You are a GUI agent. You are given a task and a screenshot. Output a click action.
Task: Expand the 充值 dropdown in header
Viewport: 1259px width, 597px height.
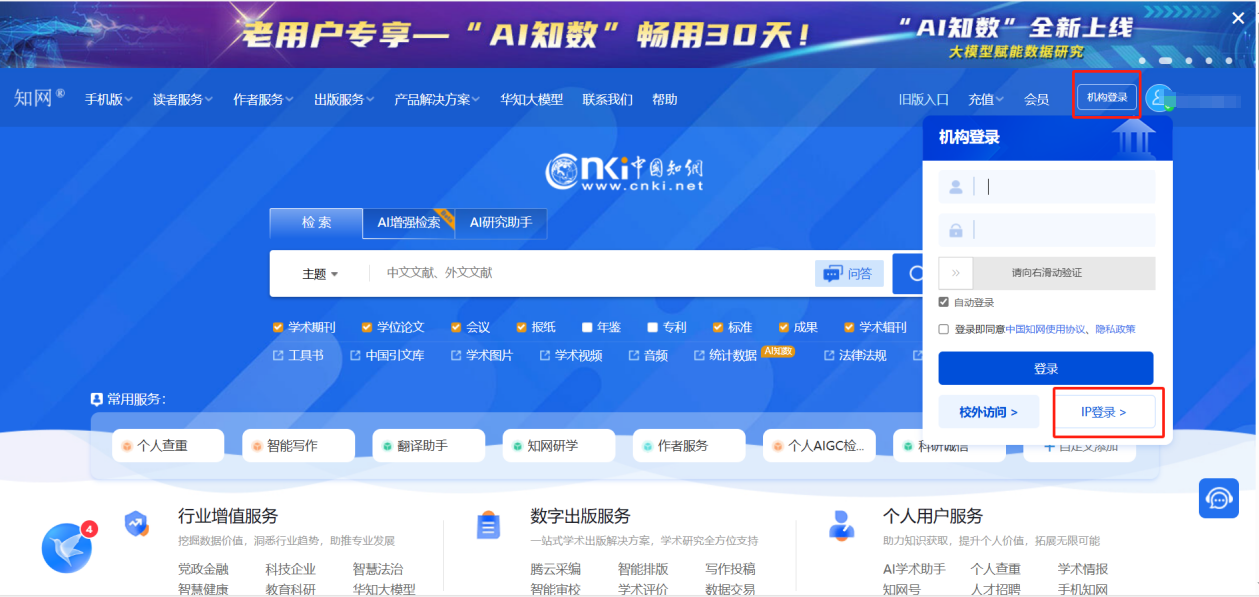click(x=986, y=99)
